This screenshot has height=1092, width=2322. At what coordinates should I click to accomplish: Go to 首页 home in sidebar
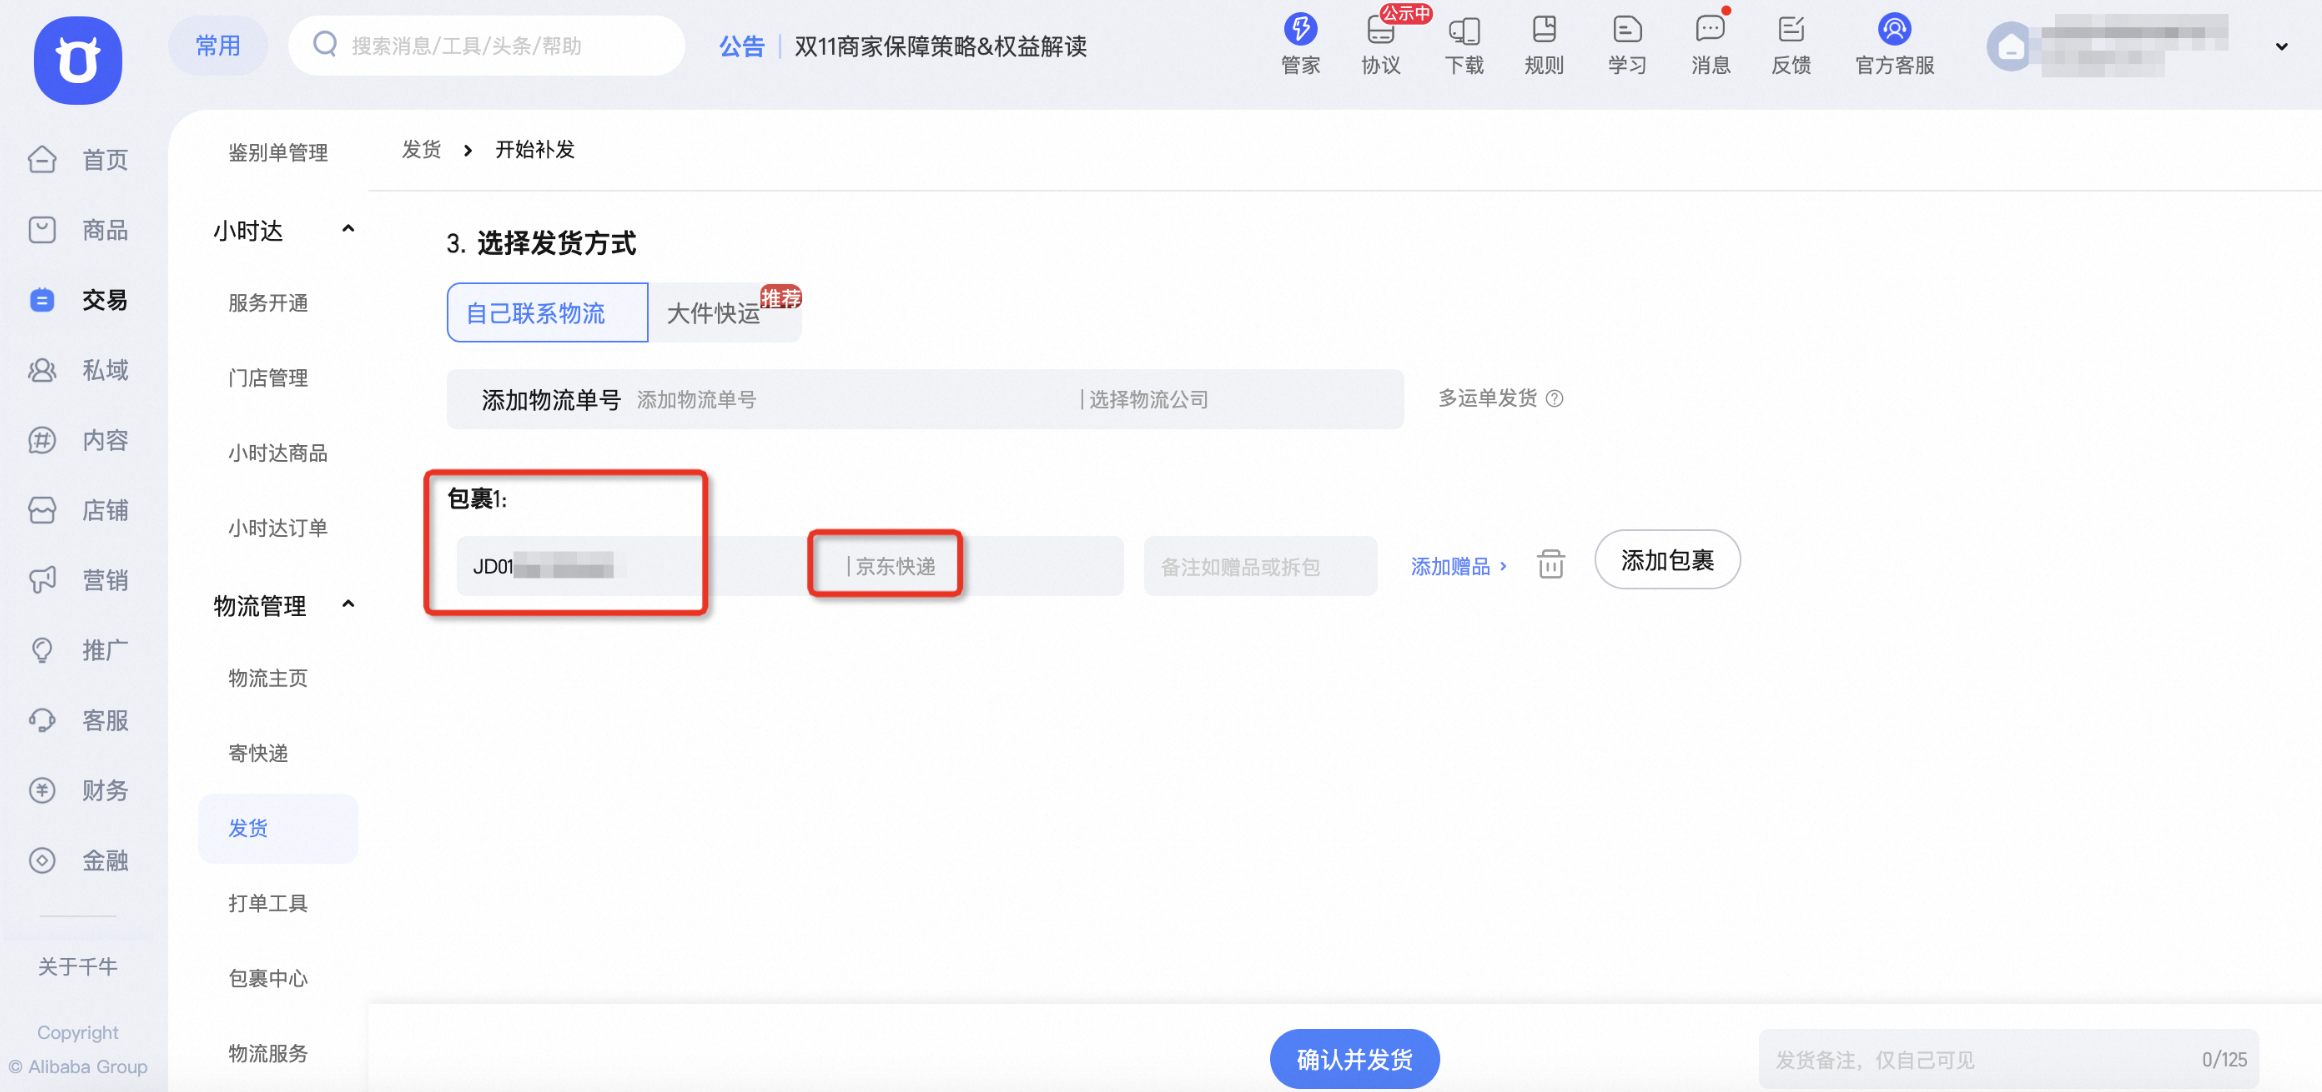[x=78, y=160]
